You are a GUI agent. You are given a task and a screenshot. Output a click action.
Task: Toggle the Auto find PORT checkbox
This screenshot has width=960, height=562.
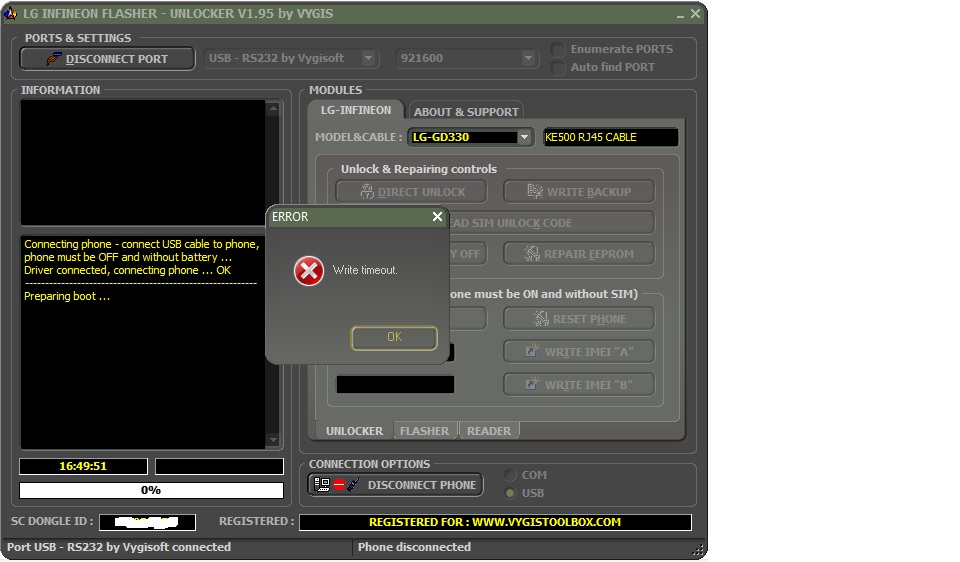tap(558, 67)
